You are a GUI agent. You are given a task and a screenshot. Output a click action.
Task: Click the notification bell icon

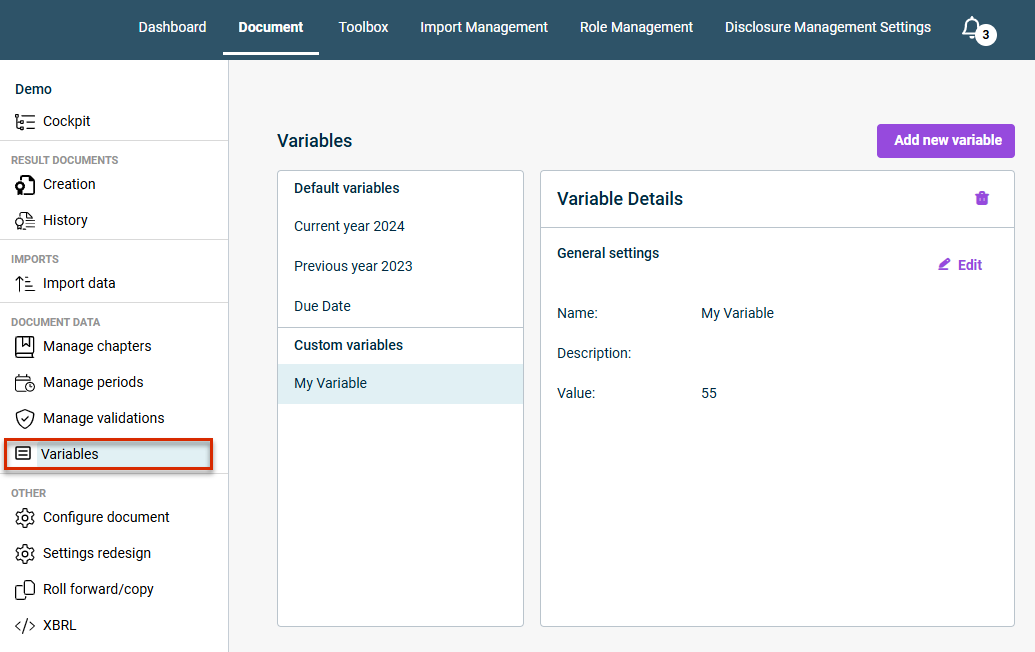(971, 27)
